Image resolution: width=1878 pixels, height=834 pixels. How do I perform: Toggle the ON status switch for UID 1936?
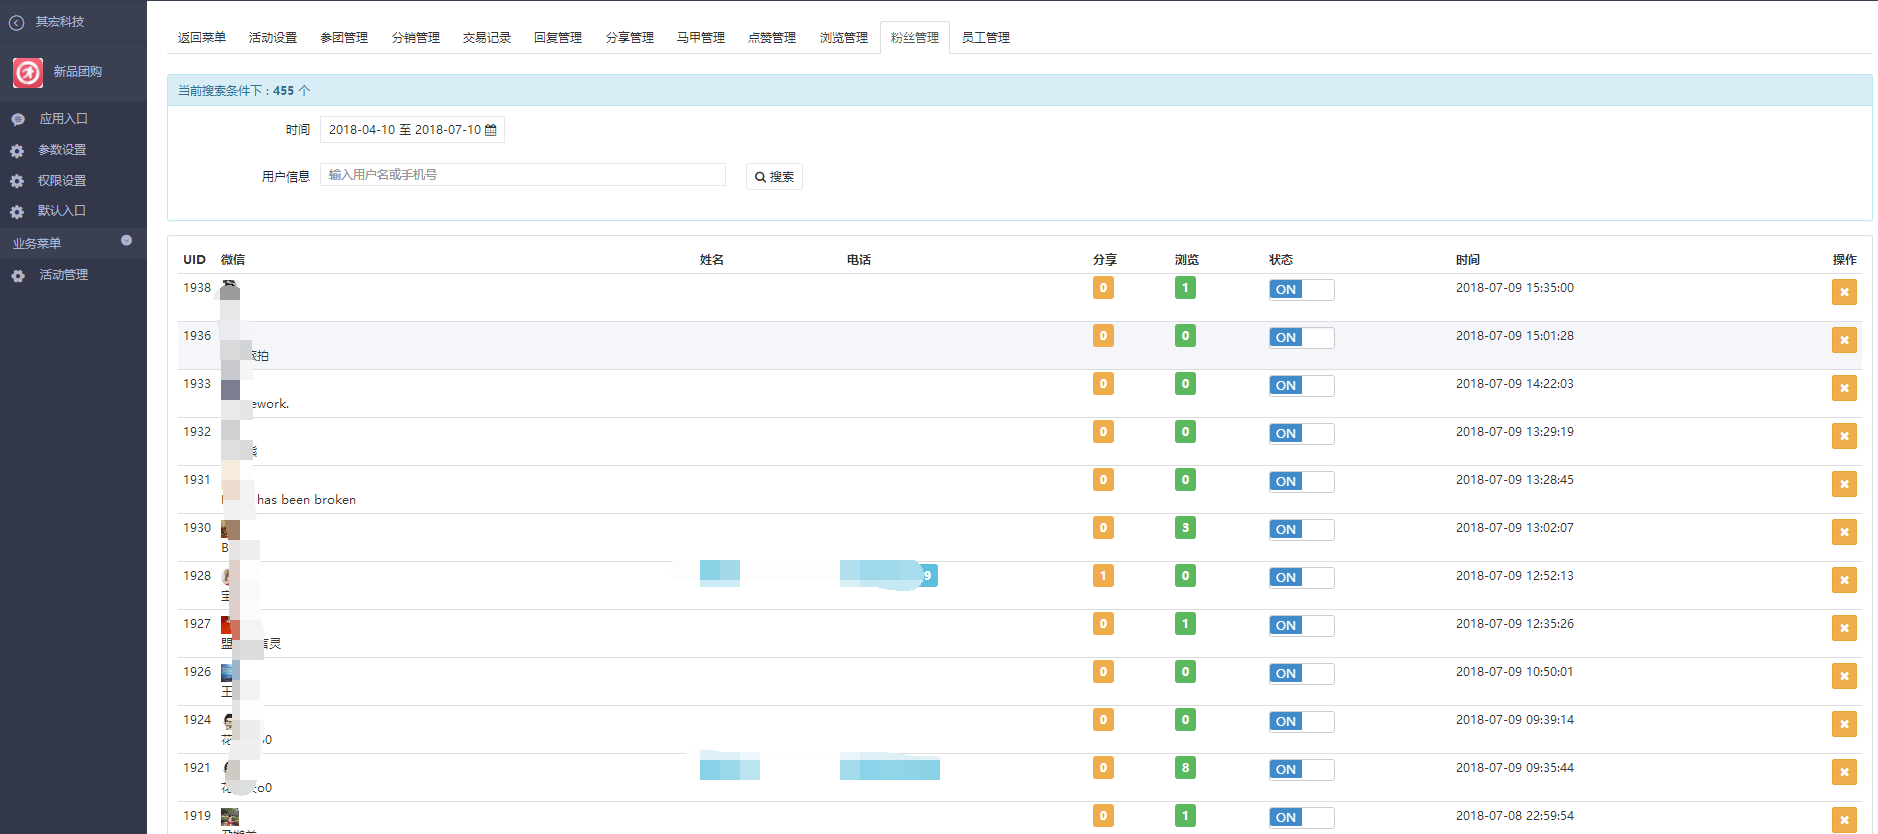click(1301, 338)
